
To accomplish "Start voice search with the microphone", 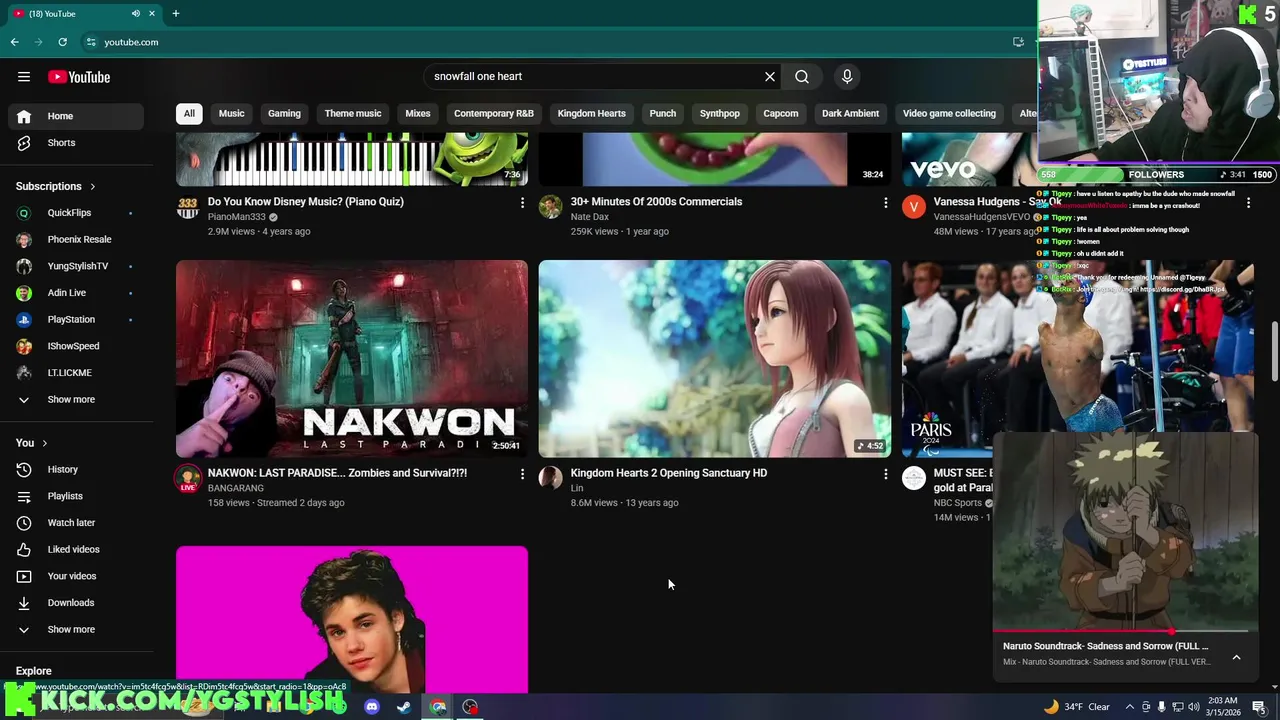I will (x=847, y=77).
